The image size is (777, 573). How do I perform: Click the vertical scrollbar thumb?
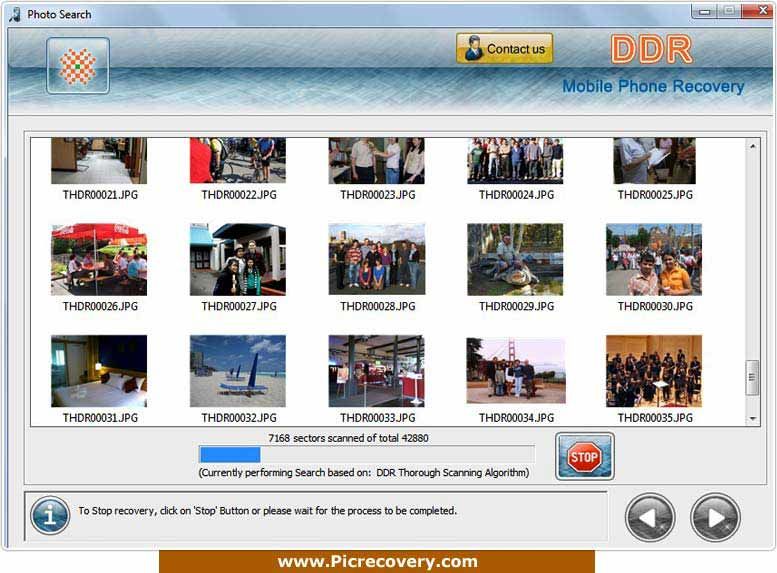(x=752, y=378)
